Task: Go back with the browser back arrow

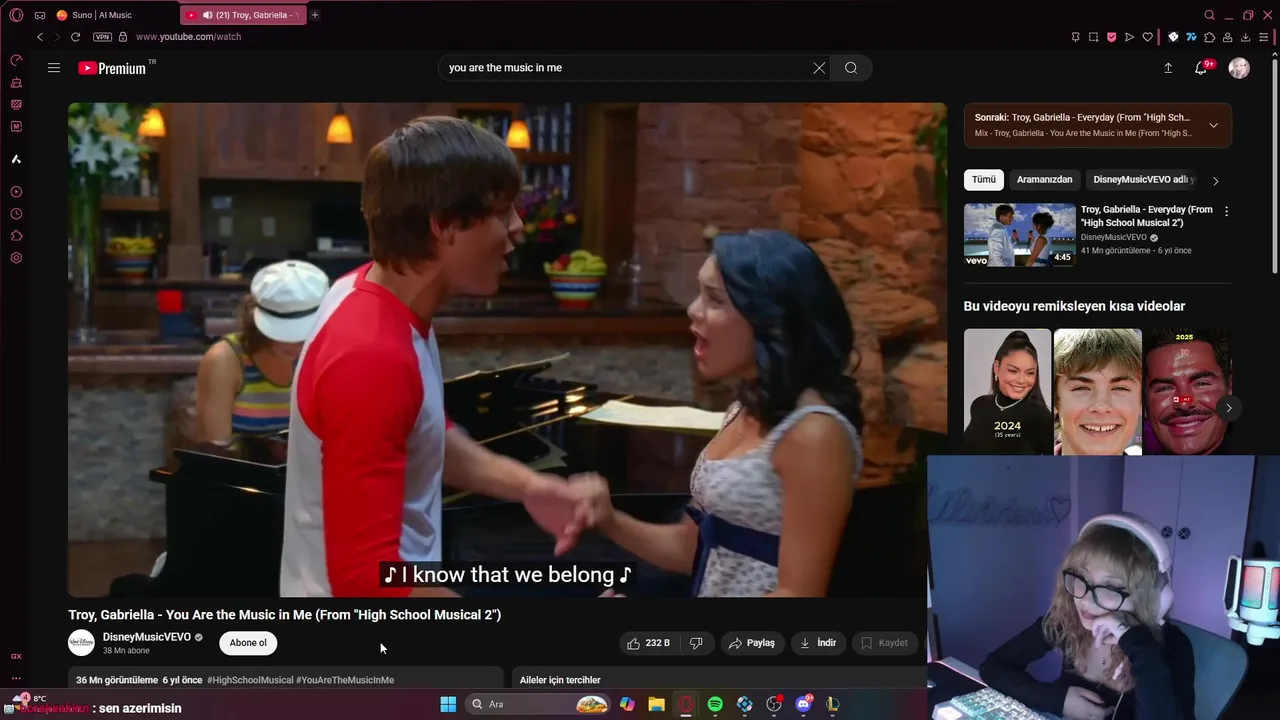Action: [40, 37]
